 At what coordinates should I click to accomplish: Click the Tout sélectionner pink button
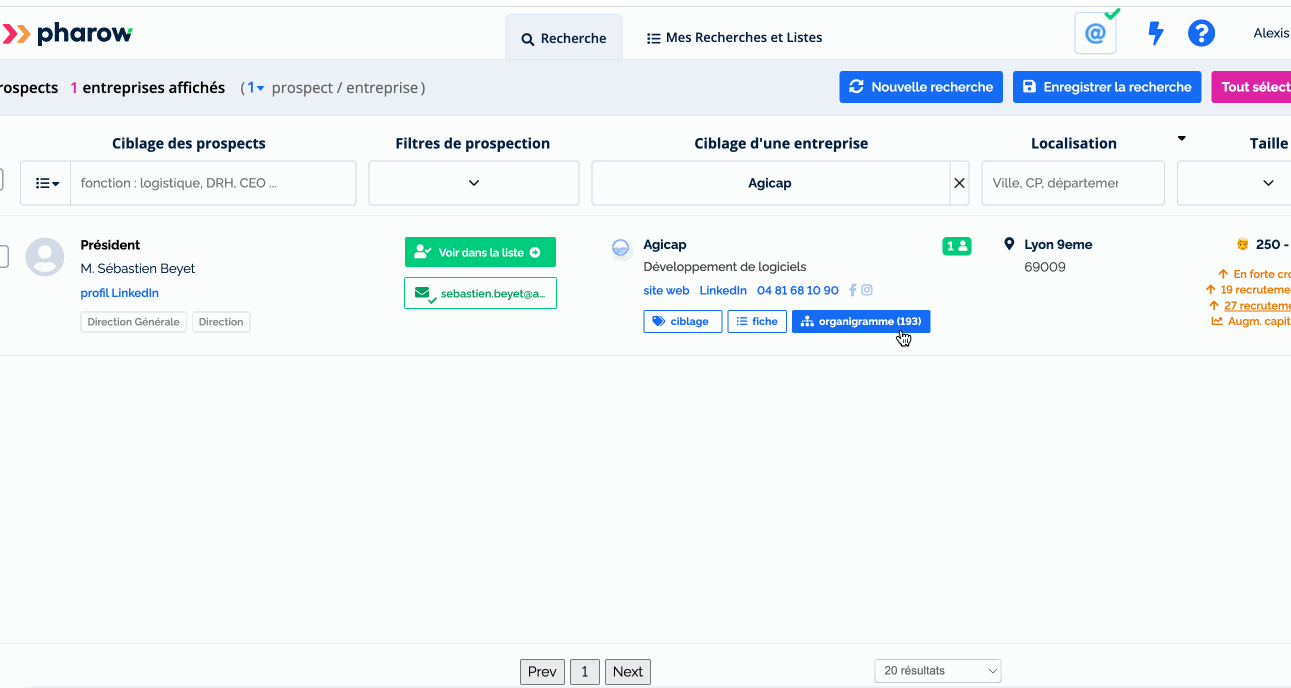coord(1251,87)
